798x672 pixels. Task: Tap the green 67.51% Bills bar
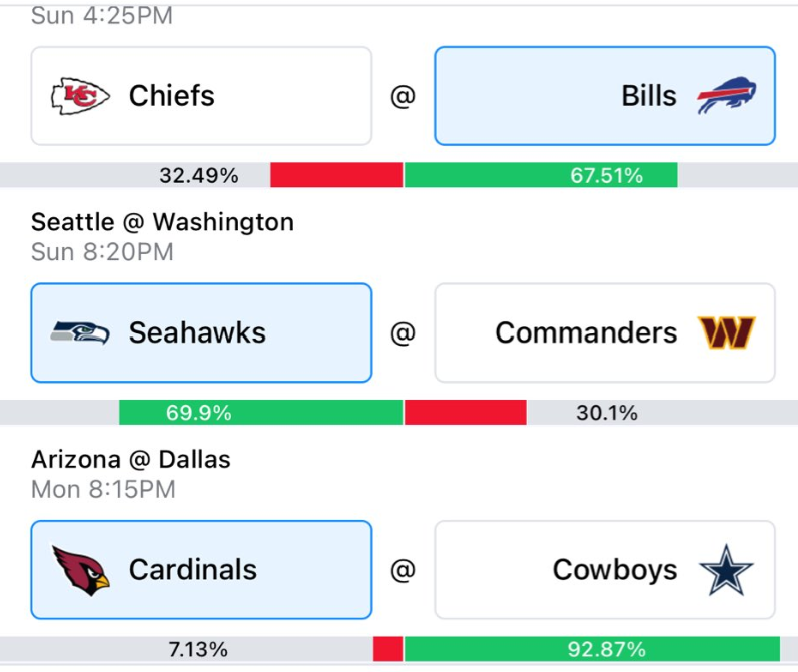tap(541, 176)
